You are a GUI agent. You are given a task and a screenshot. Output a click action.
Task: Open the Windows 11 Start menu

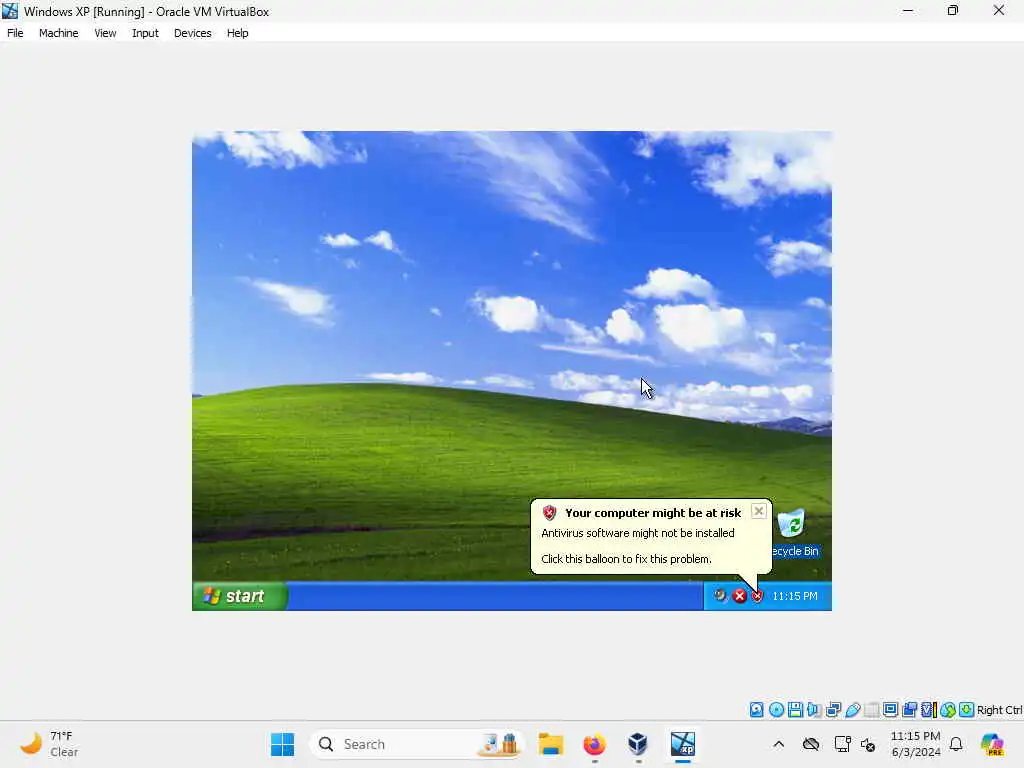(282, 744)
